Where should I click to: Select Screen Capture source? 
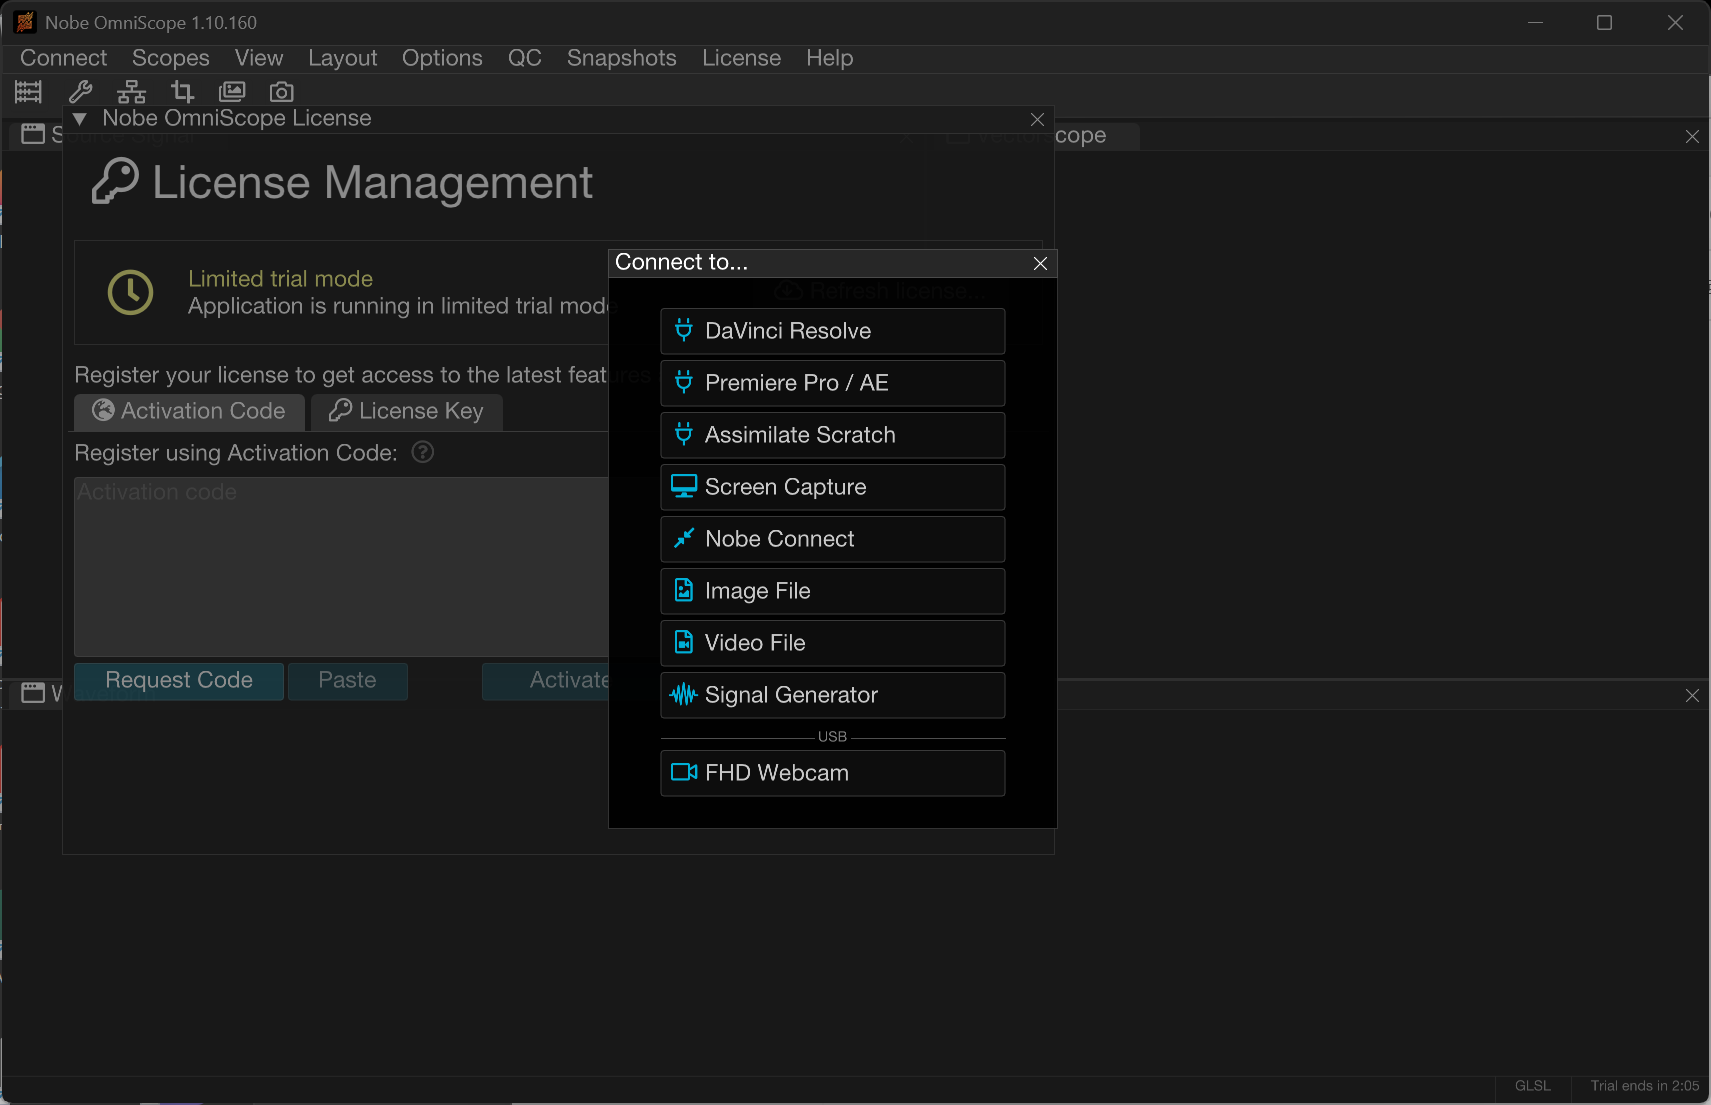pyautogui.click(x=832, y=487)
